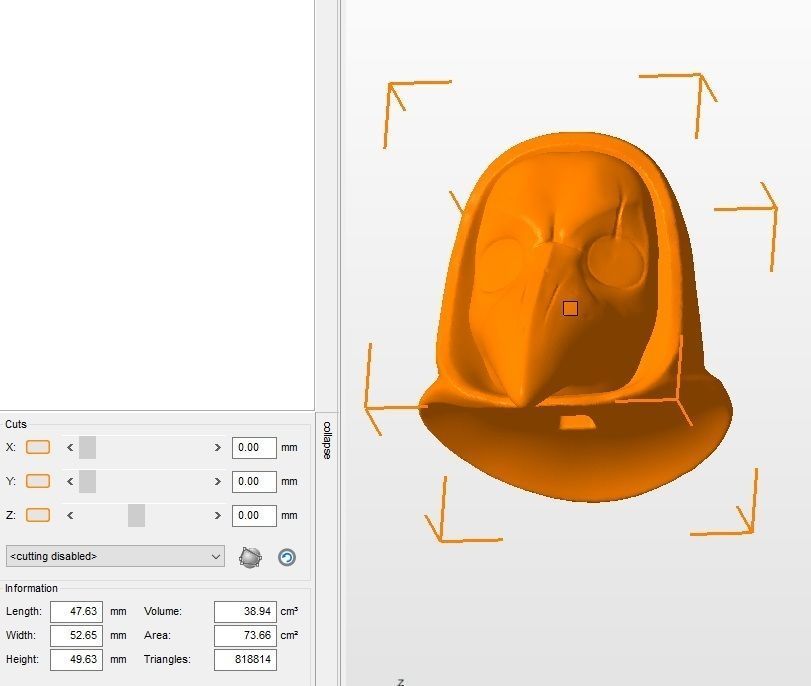Viewport: 811px width, 686px height.
Task: Click the Y slider left arrow
Action: coord(70,482)
